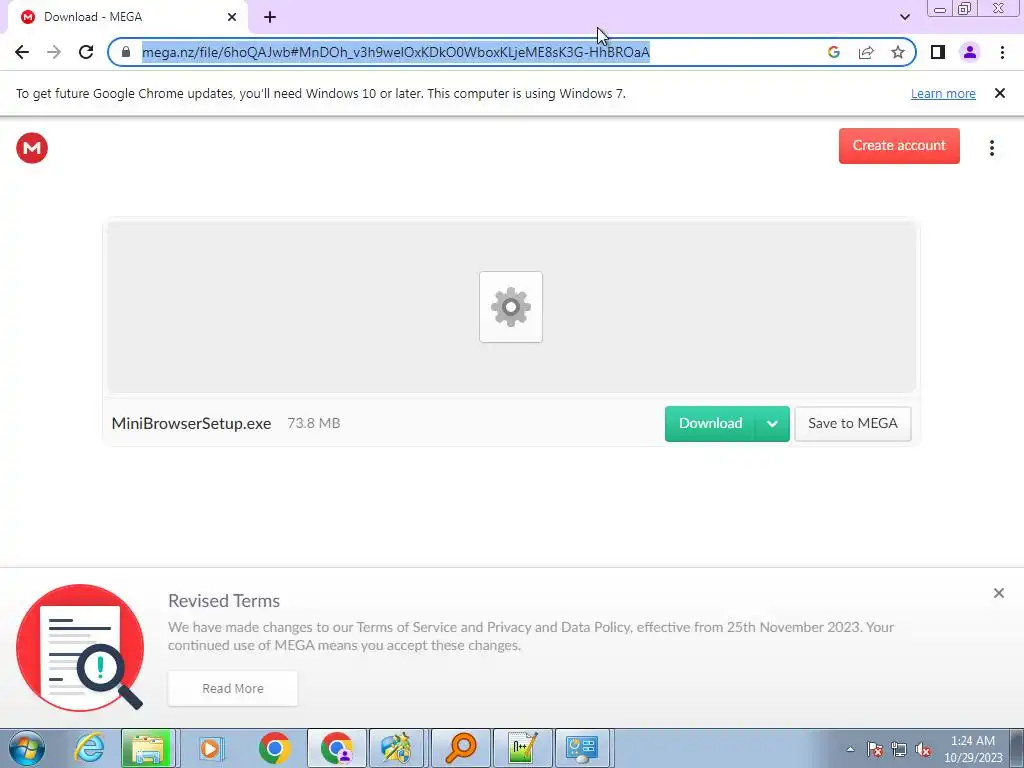Image resolution: width=1024 pixels, height=768 pixels.
Task: Open the shield tool app in the taskbar
Action: 397,748
